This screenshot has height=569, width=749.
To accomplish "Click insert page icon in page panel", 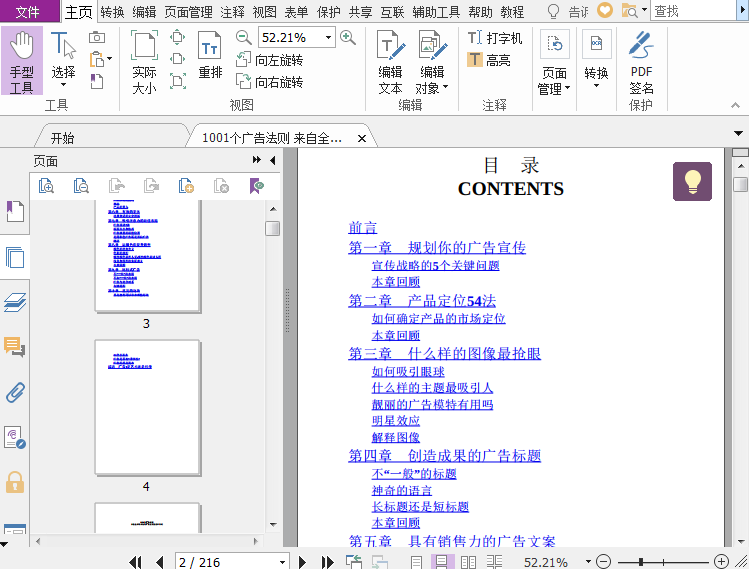I will coord(186,186).
